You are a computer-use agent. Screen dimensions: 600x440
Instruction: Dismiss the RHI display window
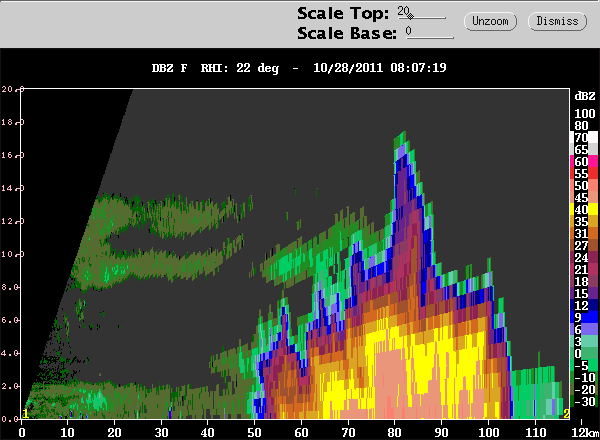click(557, 21)
